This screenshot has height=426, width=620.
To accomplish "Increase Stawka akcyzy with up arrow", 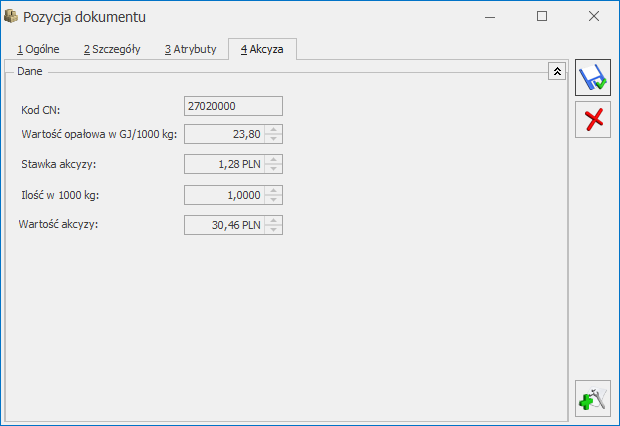I will click(x=274, y=159).
